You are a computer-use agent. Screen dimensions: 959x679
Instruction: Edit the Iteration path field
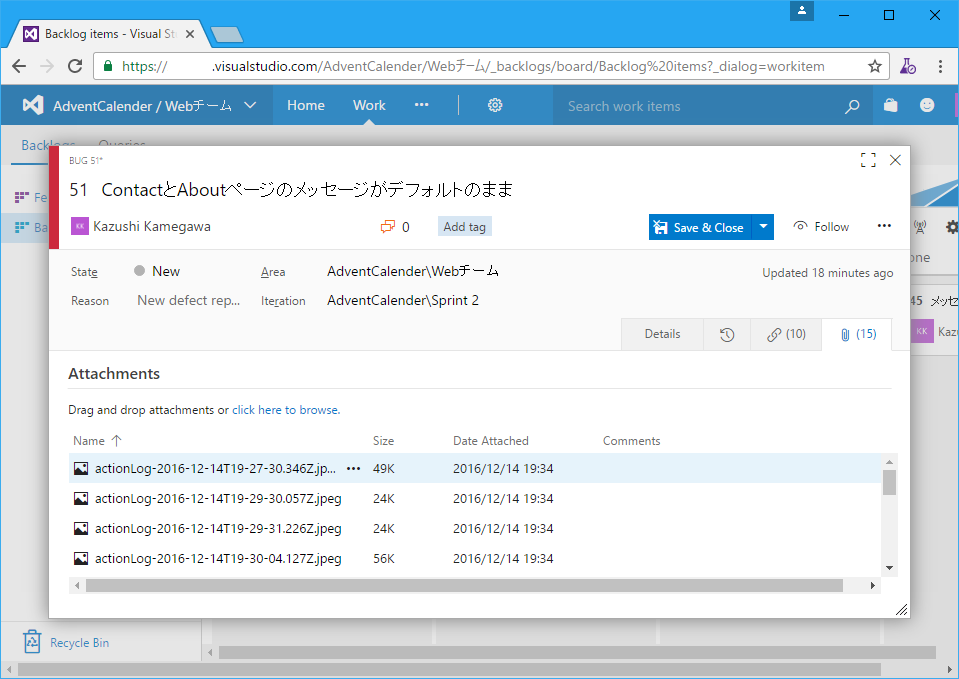[x=403, y=300]
